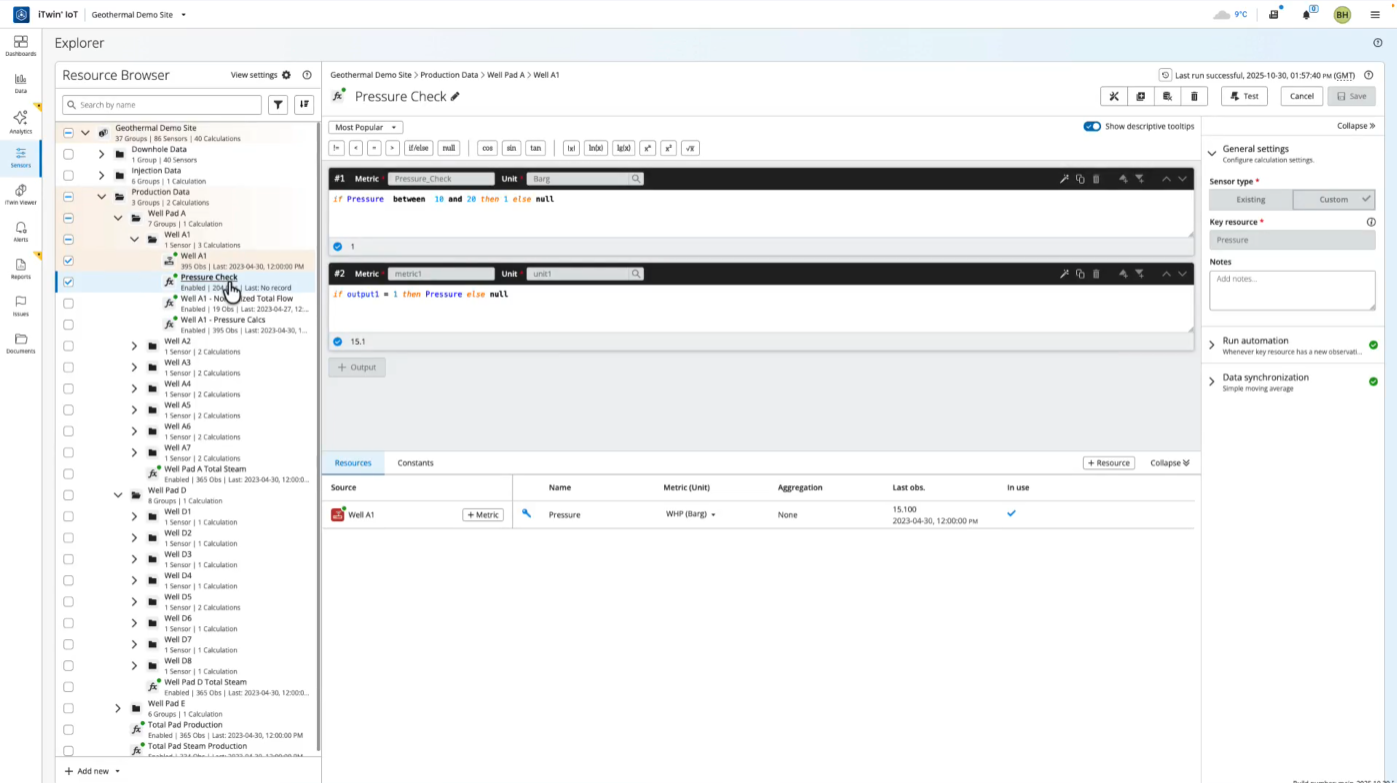Toggle Show descriptive tooltips switch
Screen dimensions: 1397x783
pos(1092,127)
